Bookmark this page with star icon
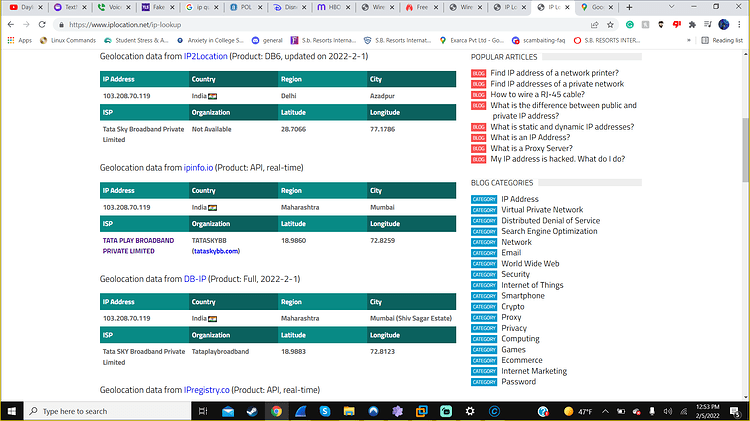The width and height of the screenshot is (750, 421). pyautogui.click(x=610, y=24)
